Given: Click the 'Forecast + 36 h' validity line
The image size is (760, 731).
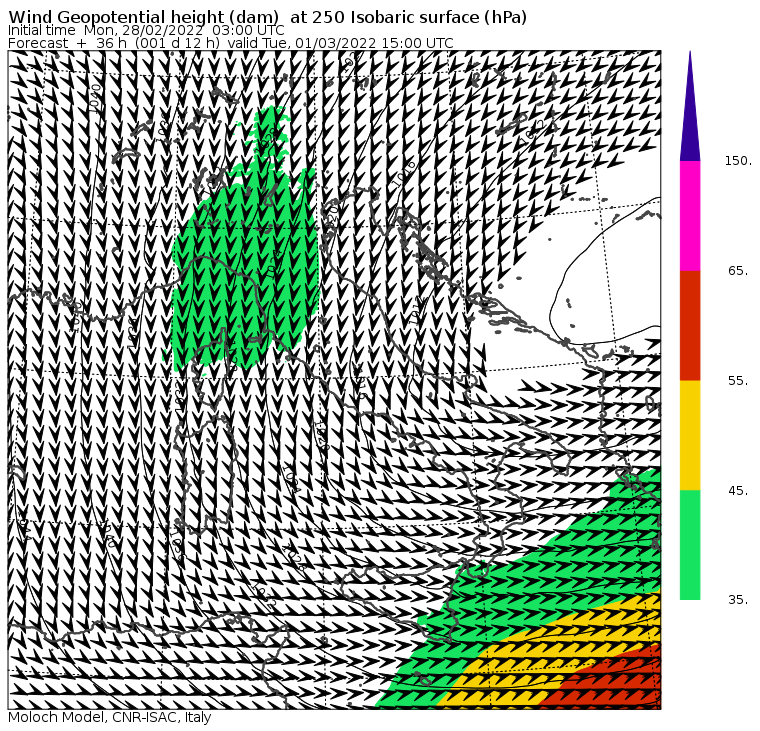Looking at the screenshot, I should tap(231, 43).
